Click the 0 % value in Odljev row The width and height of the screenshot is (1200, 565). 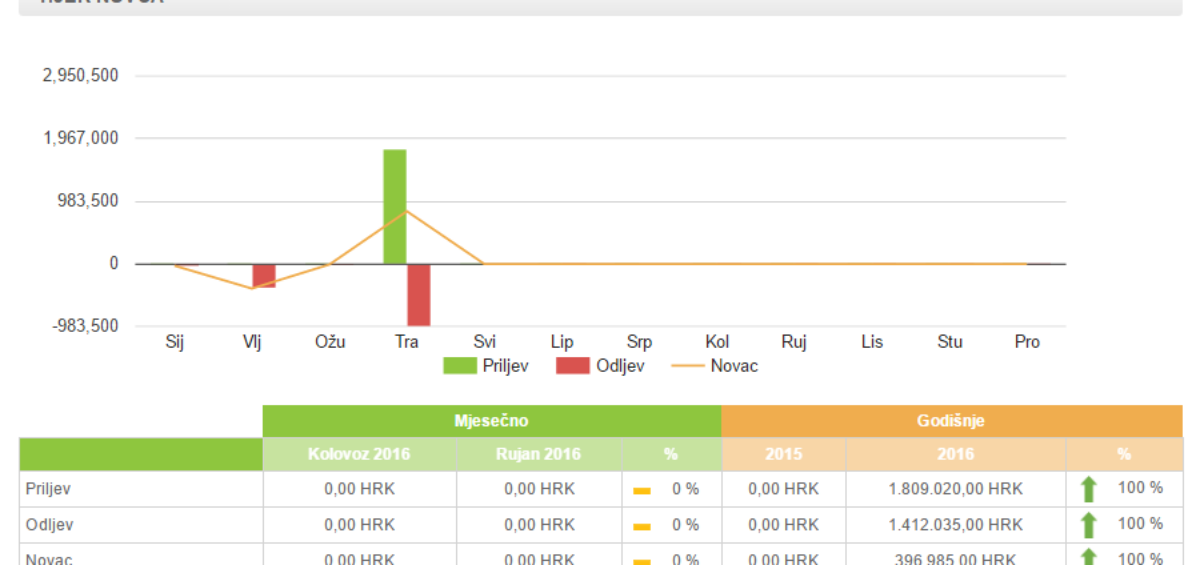click(x=685, y=525)
